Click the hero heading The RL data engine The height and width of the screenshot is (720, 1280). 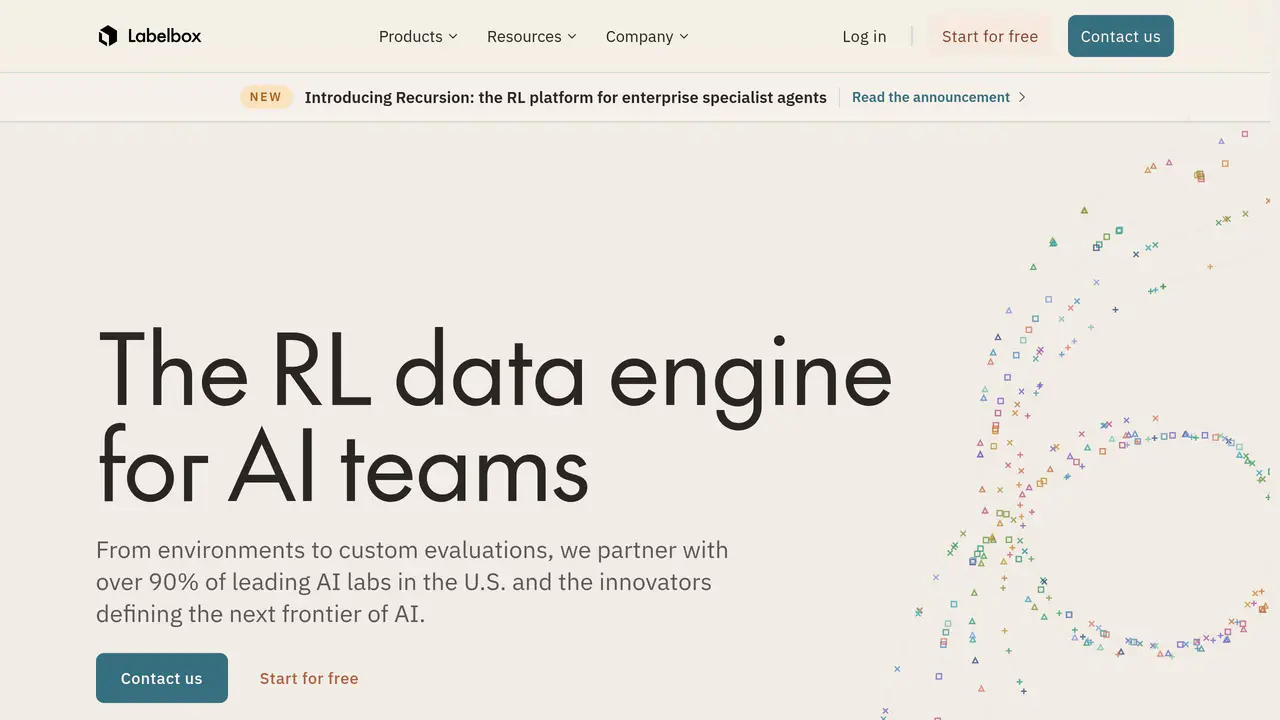pyautogui.click(x=494, y=417)
